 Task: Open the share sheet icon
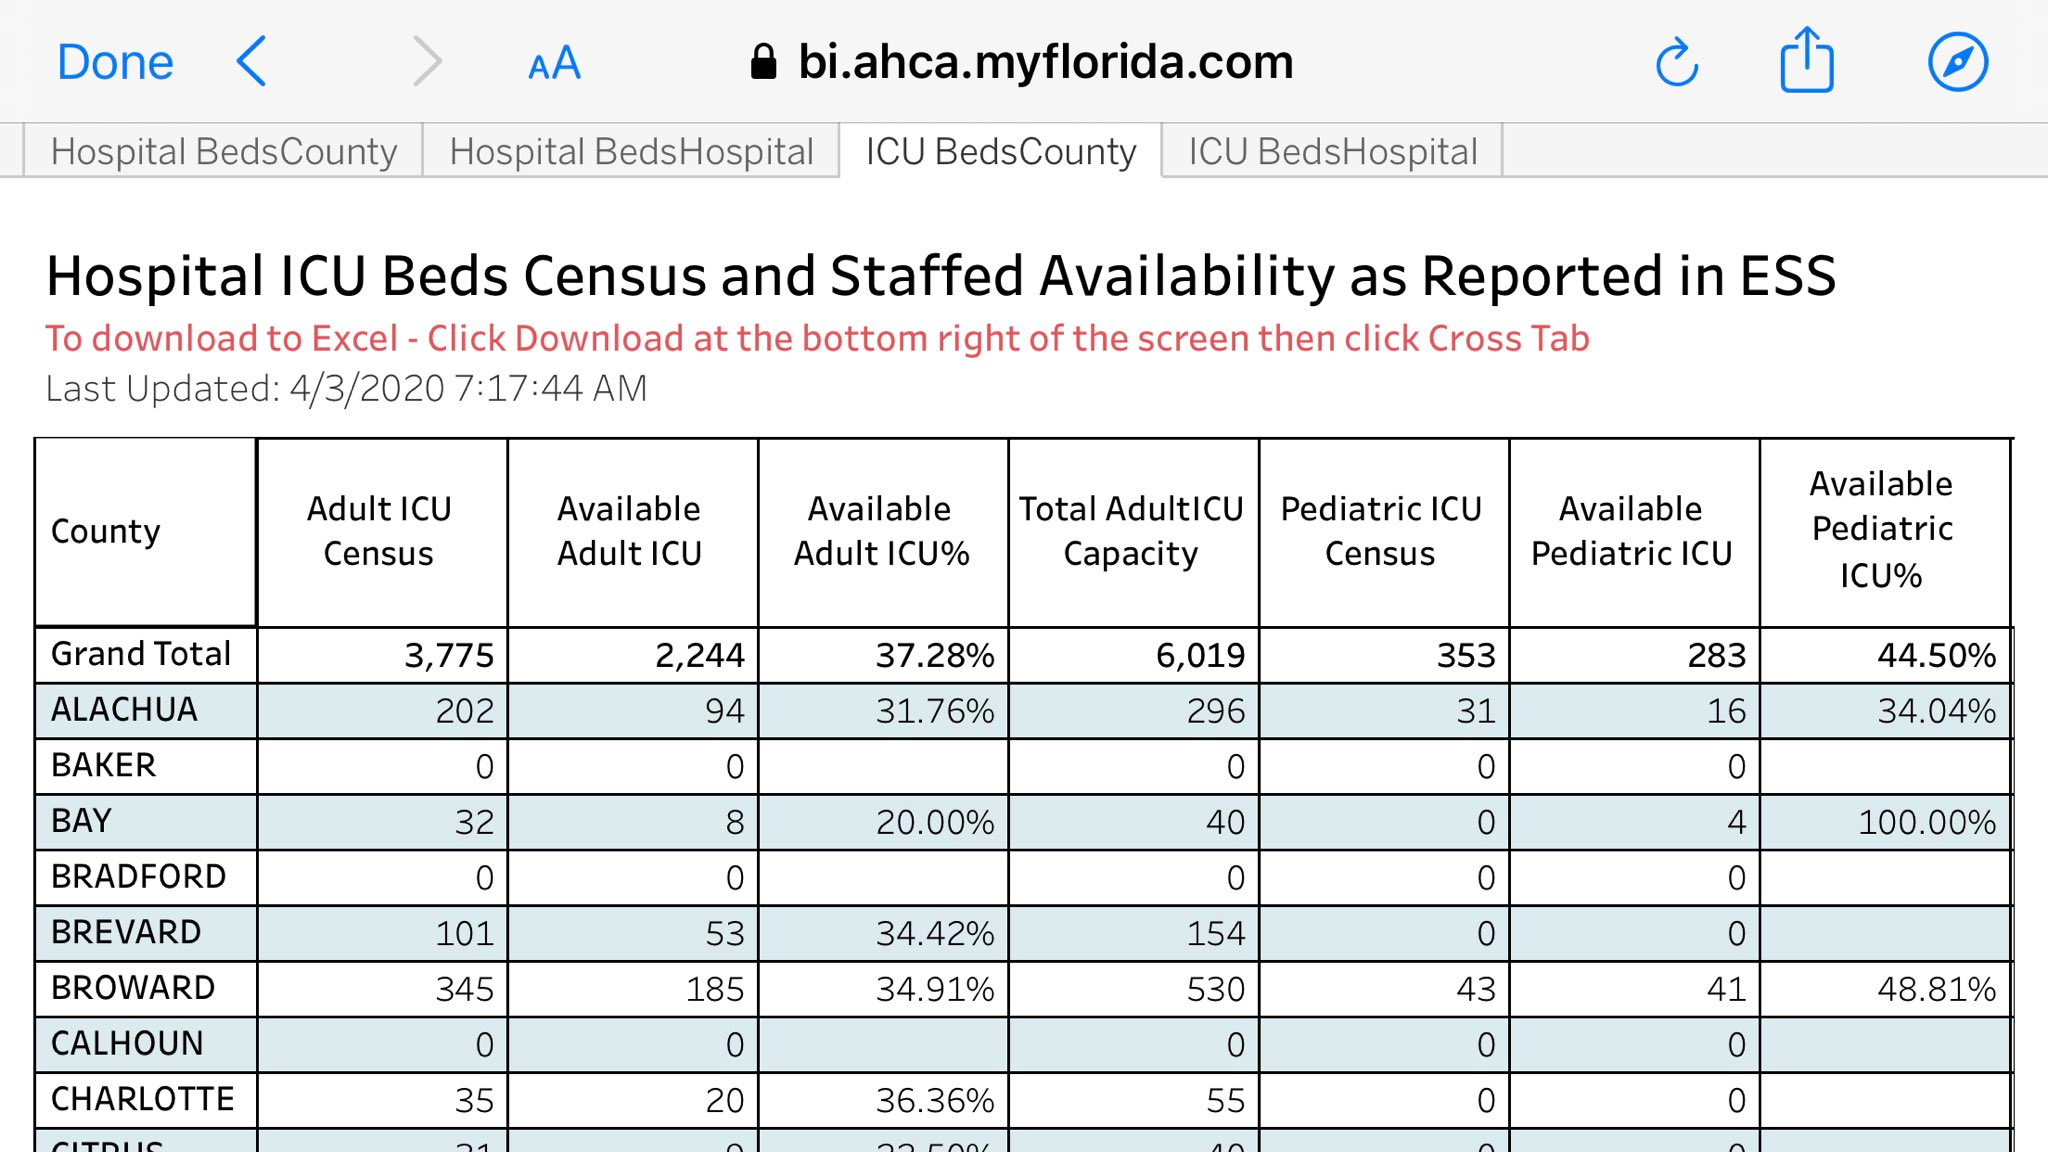coord(1807,62)
